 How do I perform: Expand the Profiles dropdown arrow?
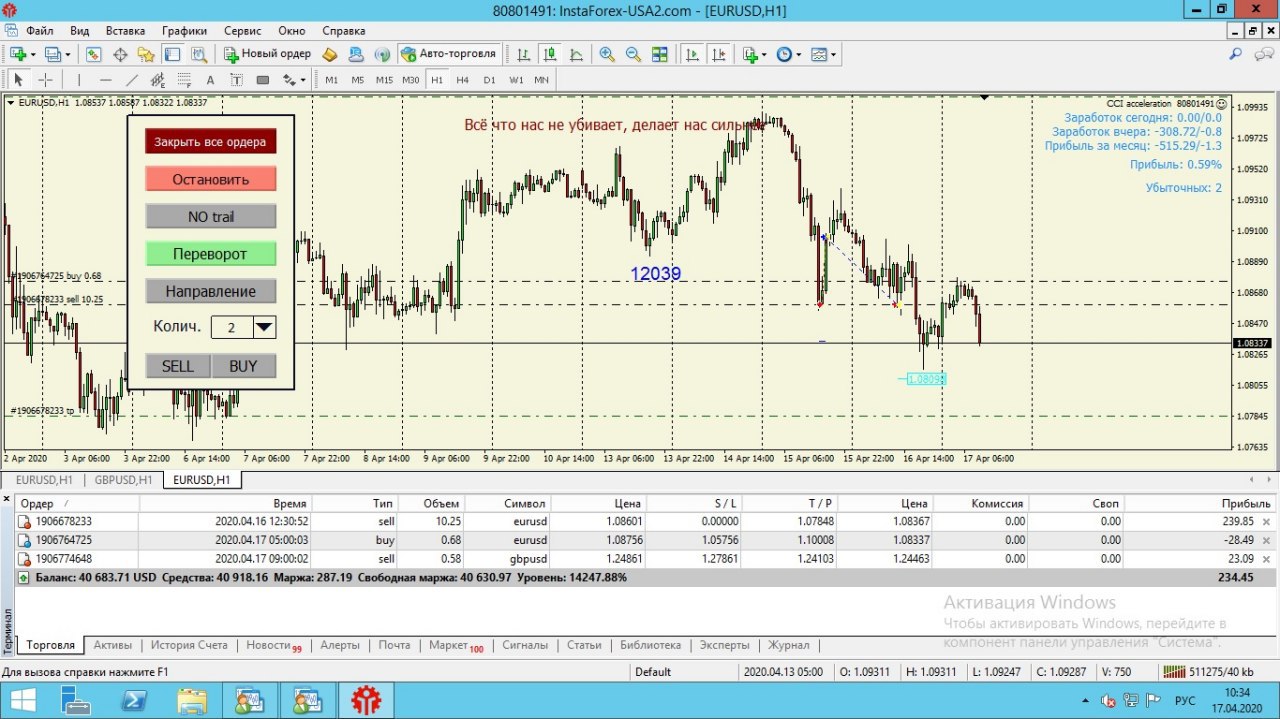(66, 54)
